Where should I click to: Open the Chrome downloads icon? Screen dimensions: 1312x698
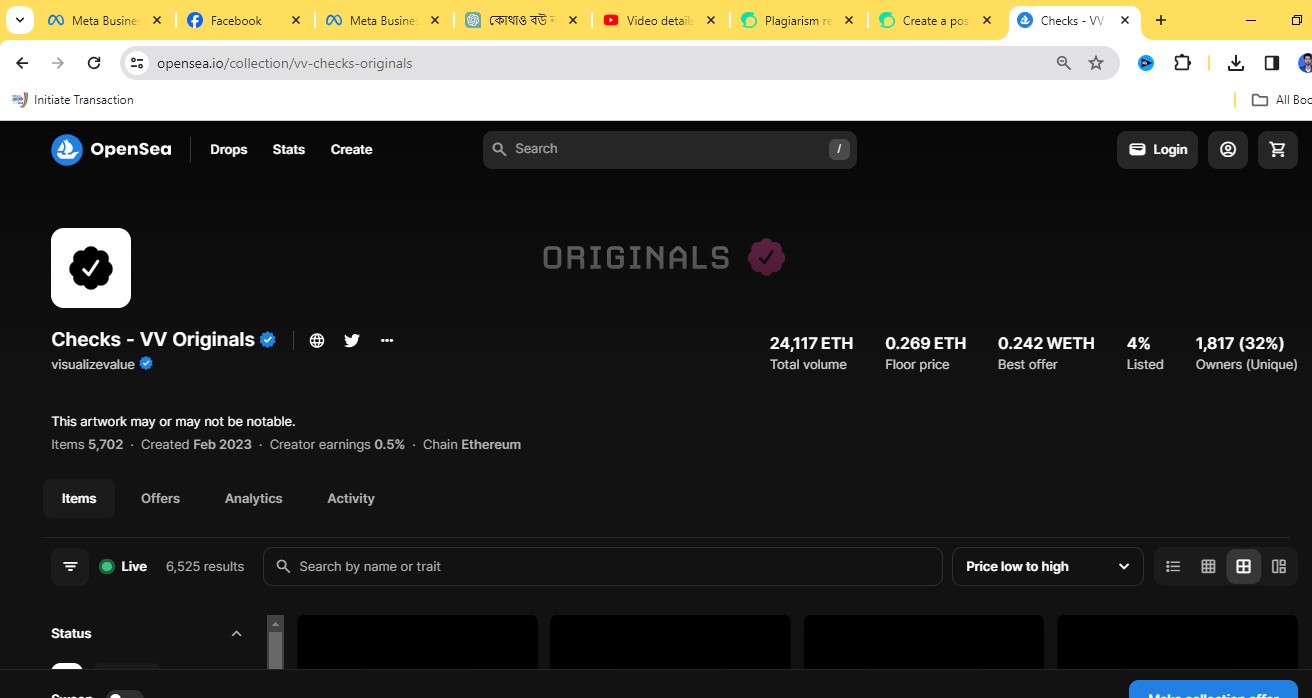[1236, 63]
